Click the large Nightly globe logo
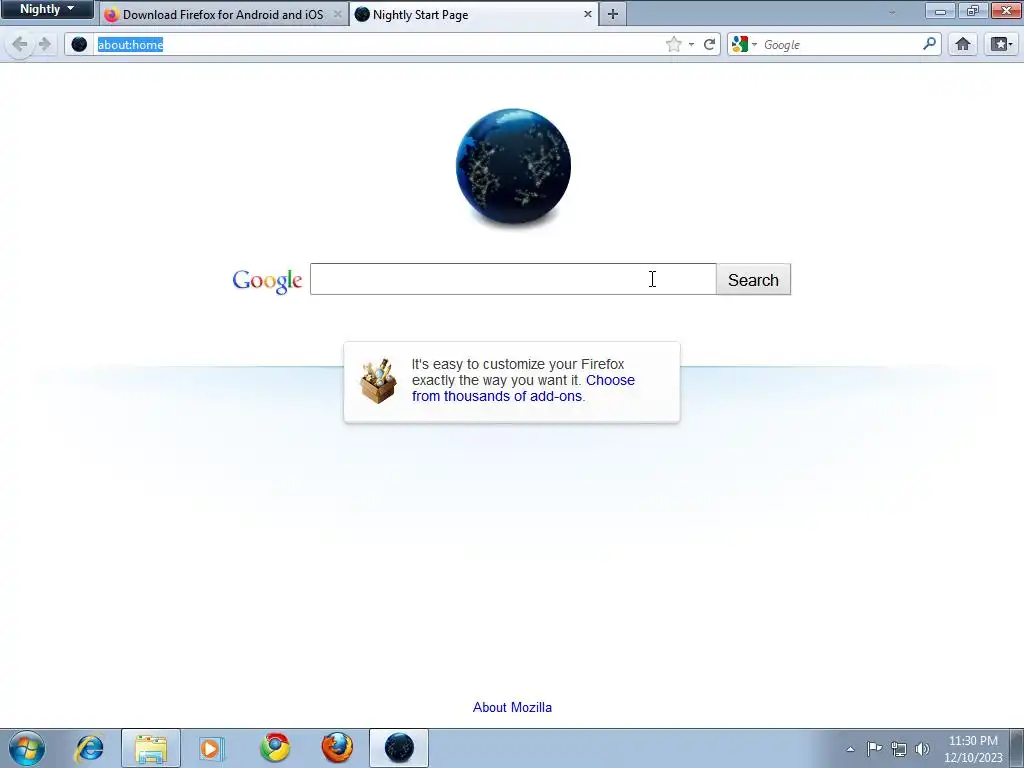The width and height of the screenshot is (1024, 768). tap(513, 167)
